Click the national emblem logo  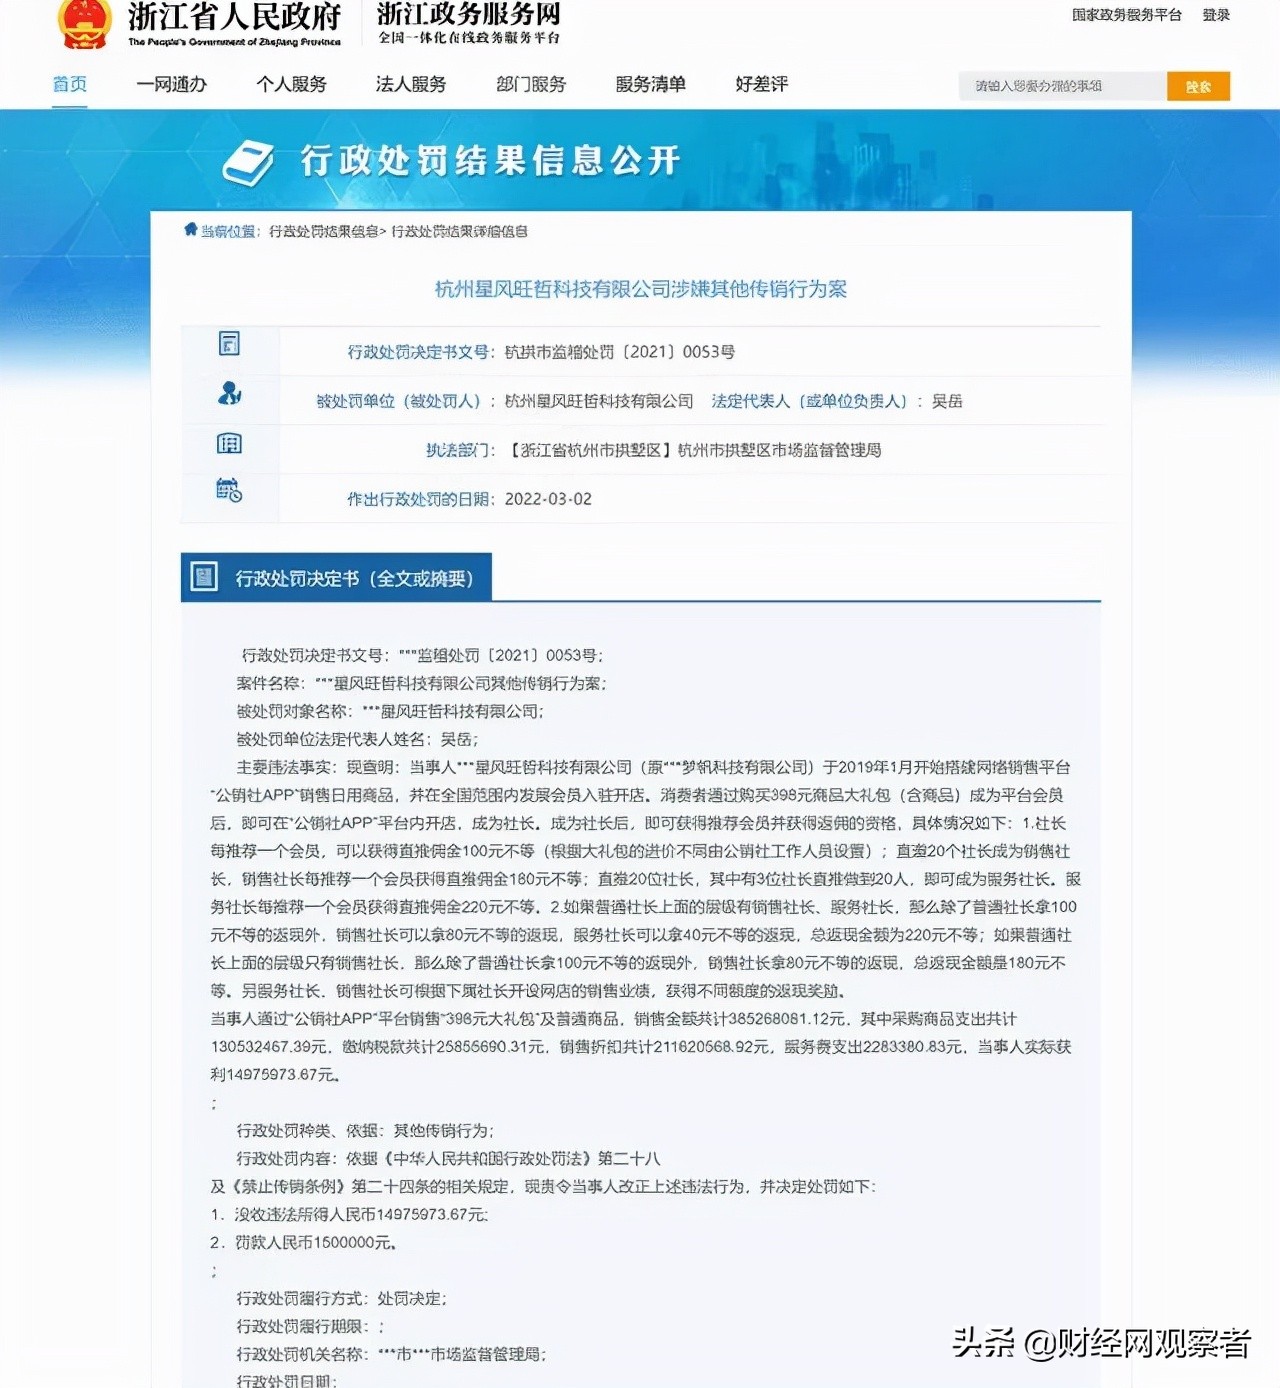pos(85,24)
